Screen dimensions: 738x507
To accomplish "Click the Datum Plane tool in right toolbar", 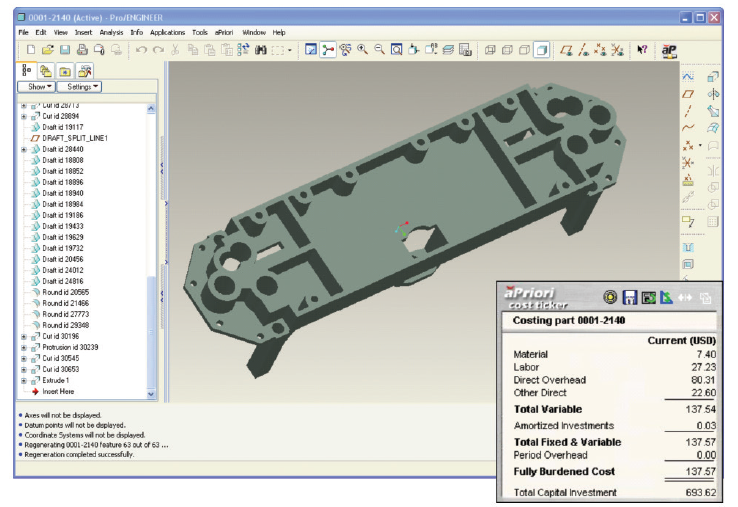I will click(x=688, y=94).
